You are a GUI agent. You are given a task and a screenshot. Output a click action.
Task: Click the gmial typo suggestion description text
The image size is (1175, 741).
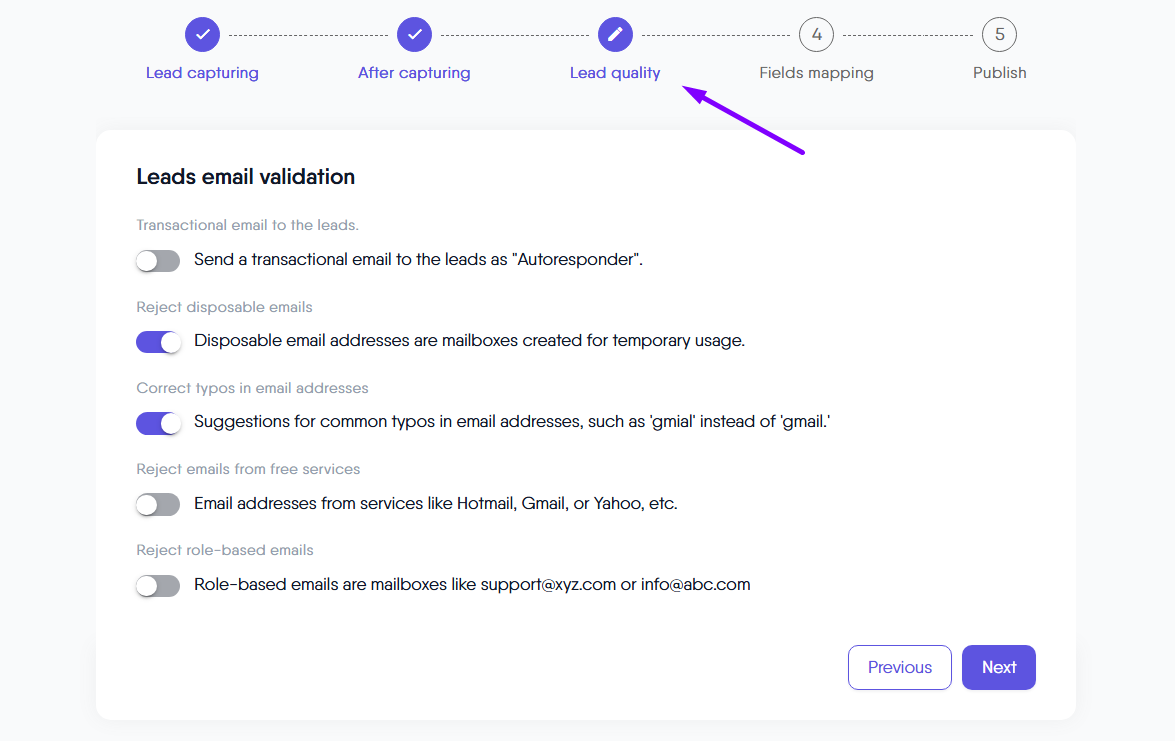(x=512, y=422)
